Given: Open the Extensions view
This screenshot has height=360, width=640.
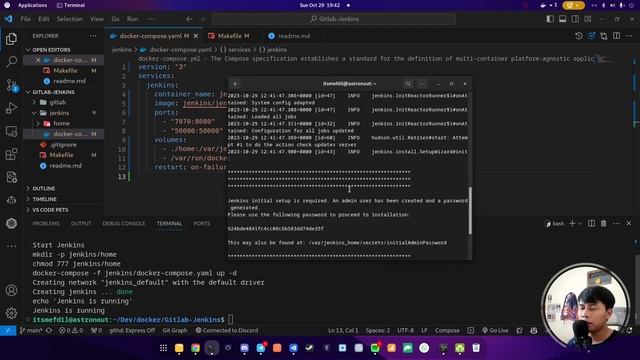Looking at the screenshot, I should tap(11, 154).
